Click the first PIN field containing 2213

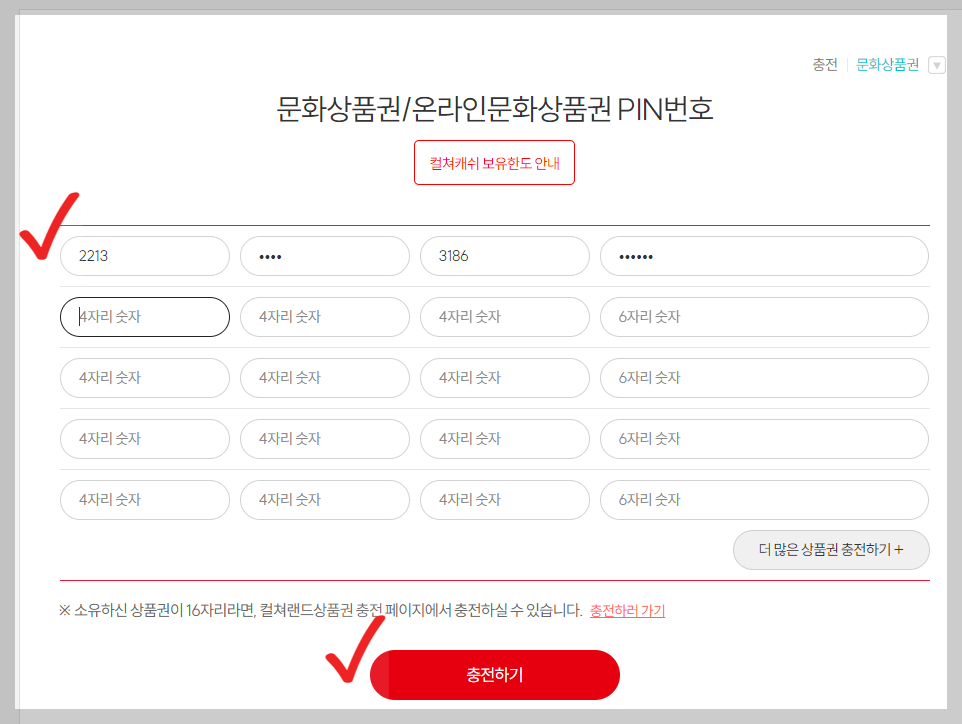[x=145, y=256]
